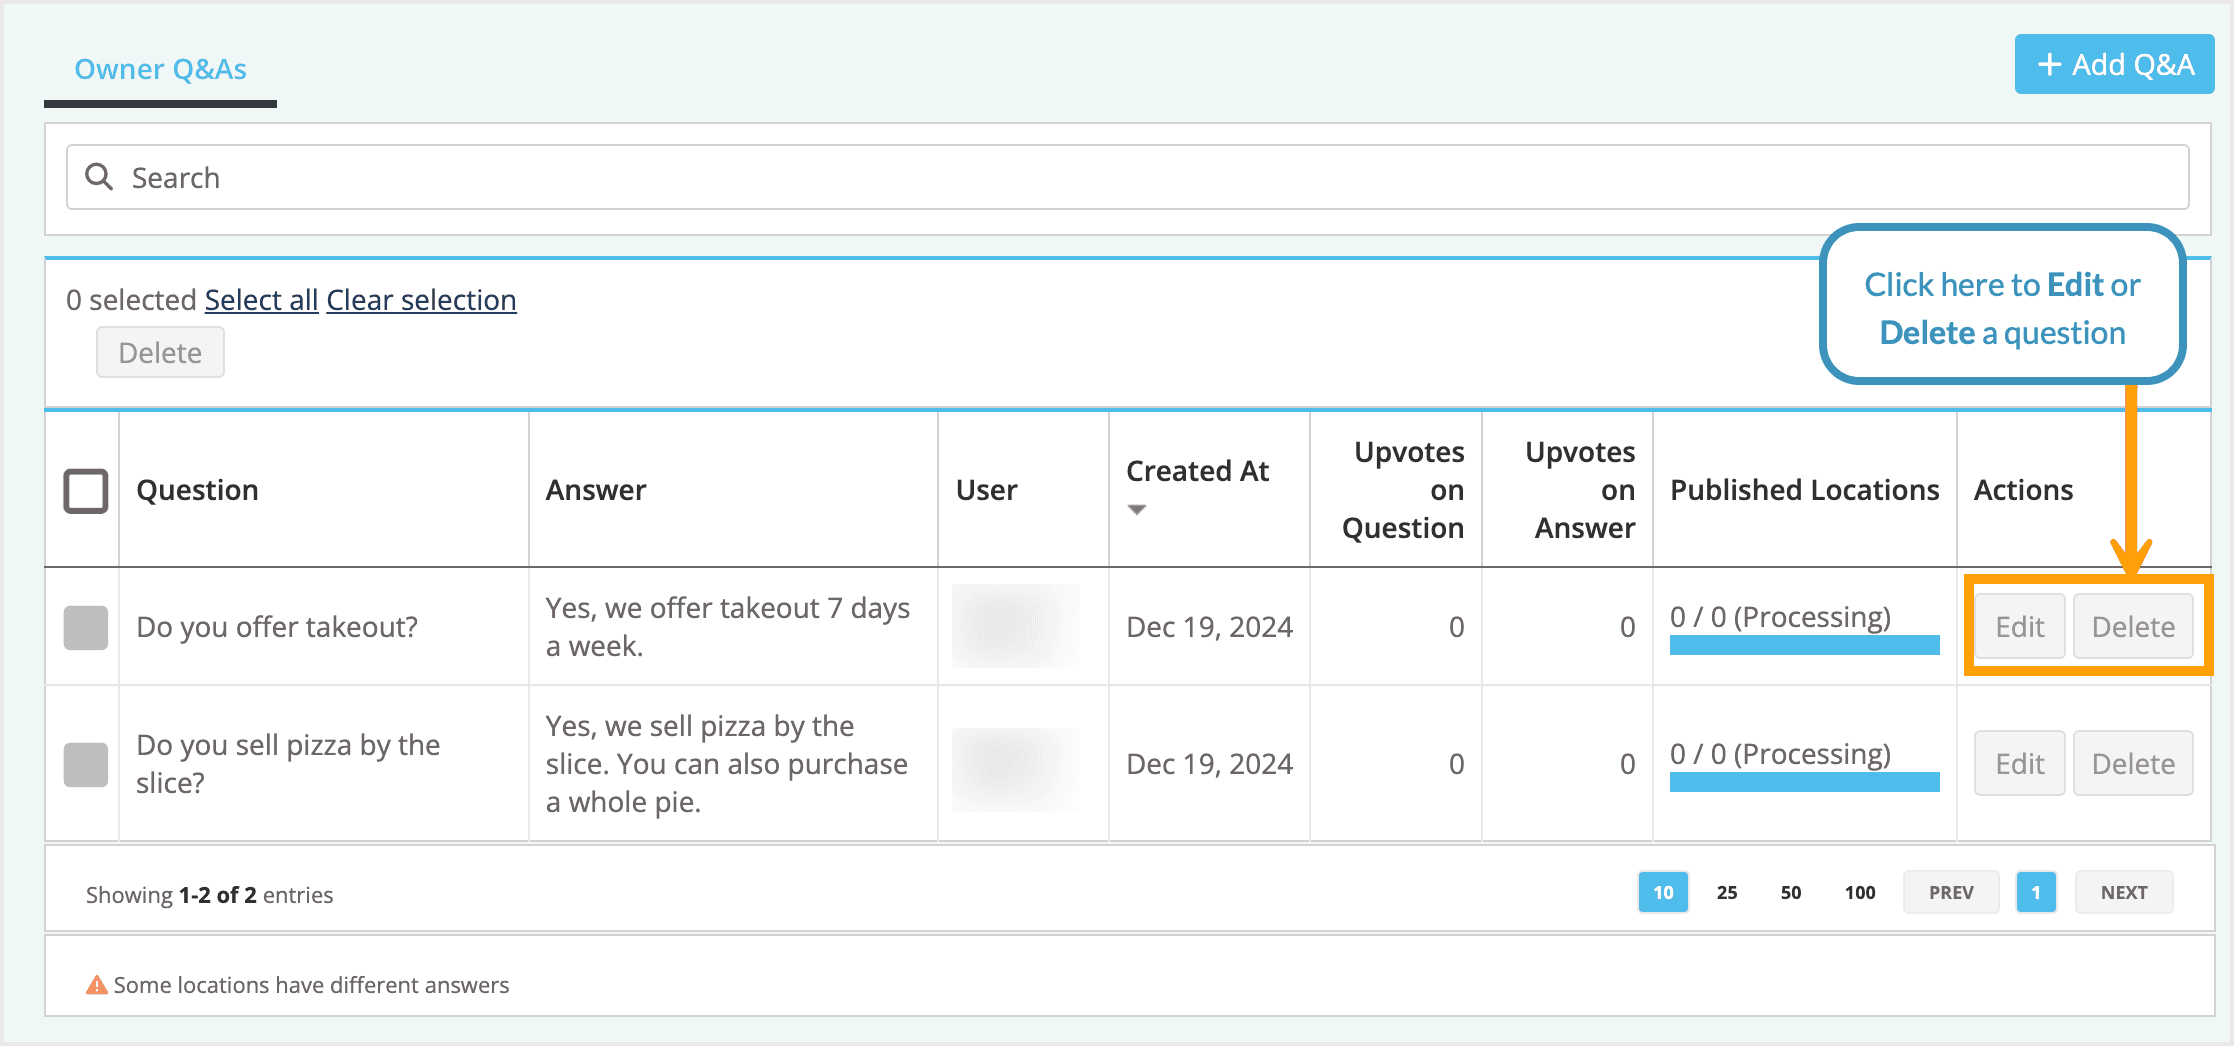Switch to the Owner Q&As tab
The width and height of the screenshot is (2234, 1046).
click(x=160, y=69)
